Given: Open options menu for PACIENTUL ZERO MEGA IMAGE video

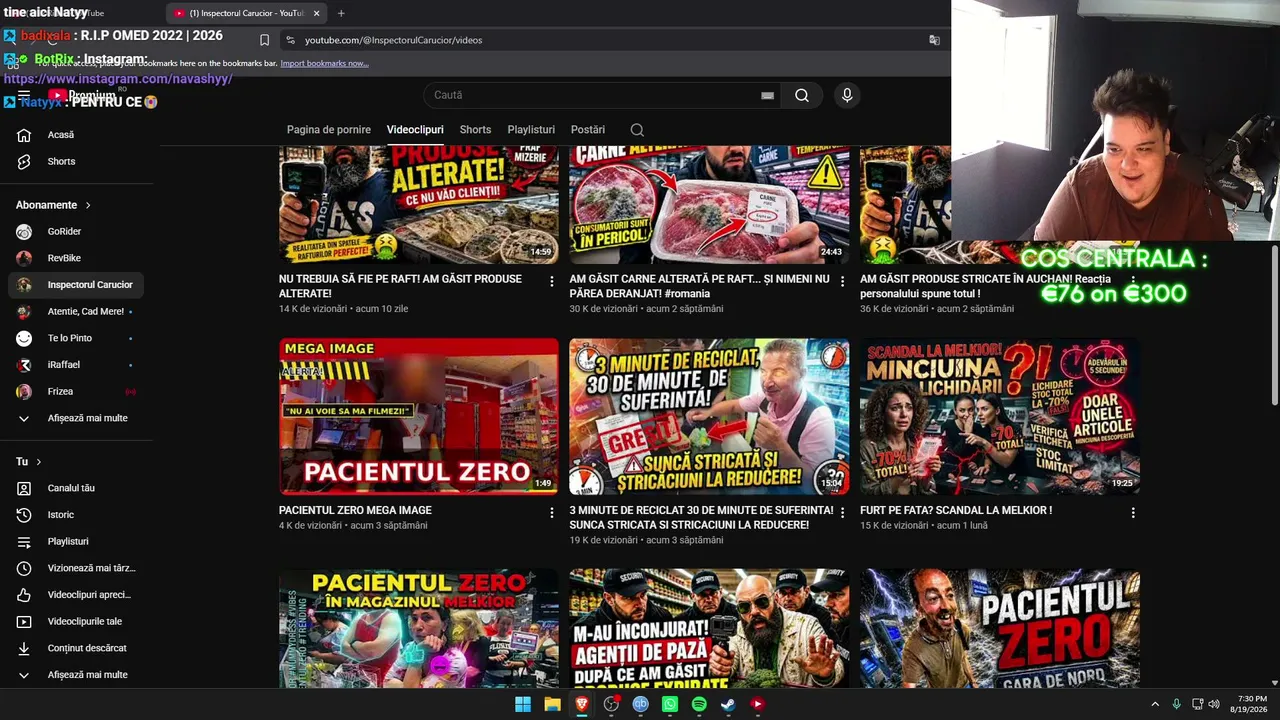Looking at the screenshot, I should (552, 513).
